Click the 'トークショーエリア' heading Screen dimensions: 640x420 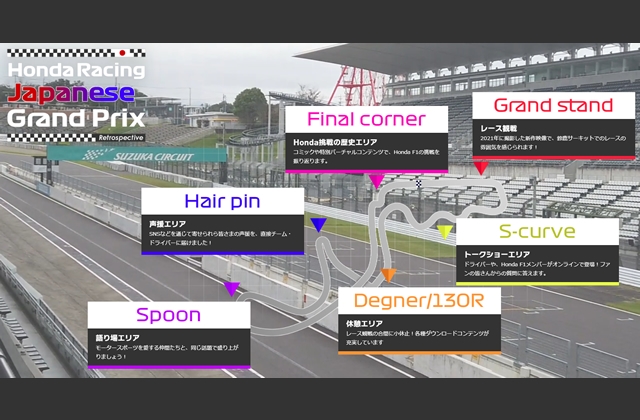point(497,255)
